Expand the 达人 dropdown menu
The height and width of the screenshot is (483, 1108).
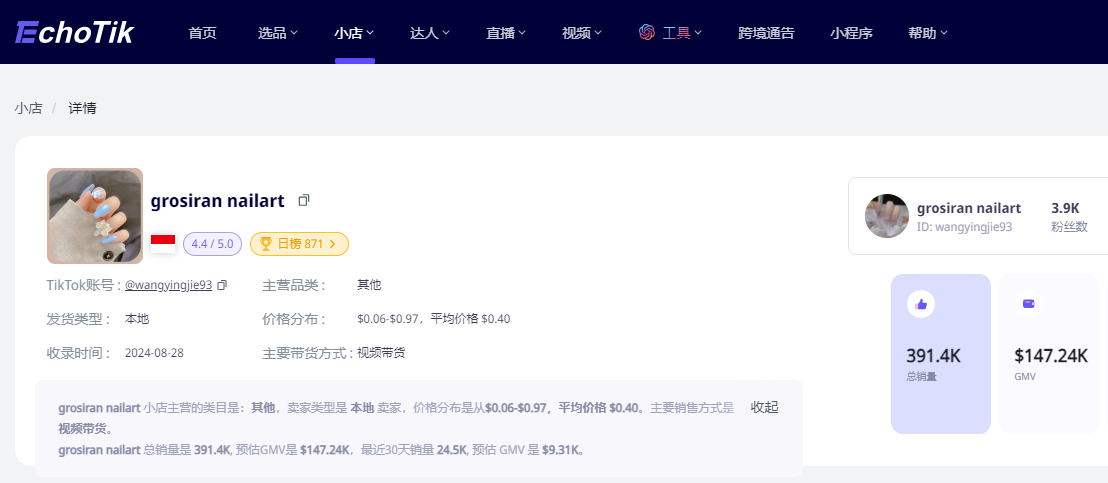430,33
